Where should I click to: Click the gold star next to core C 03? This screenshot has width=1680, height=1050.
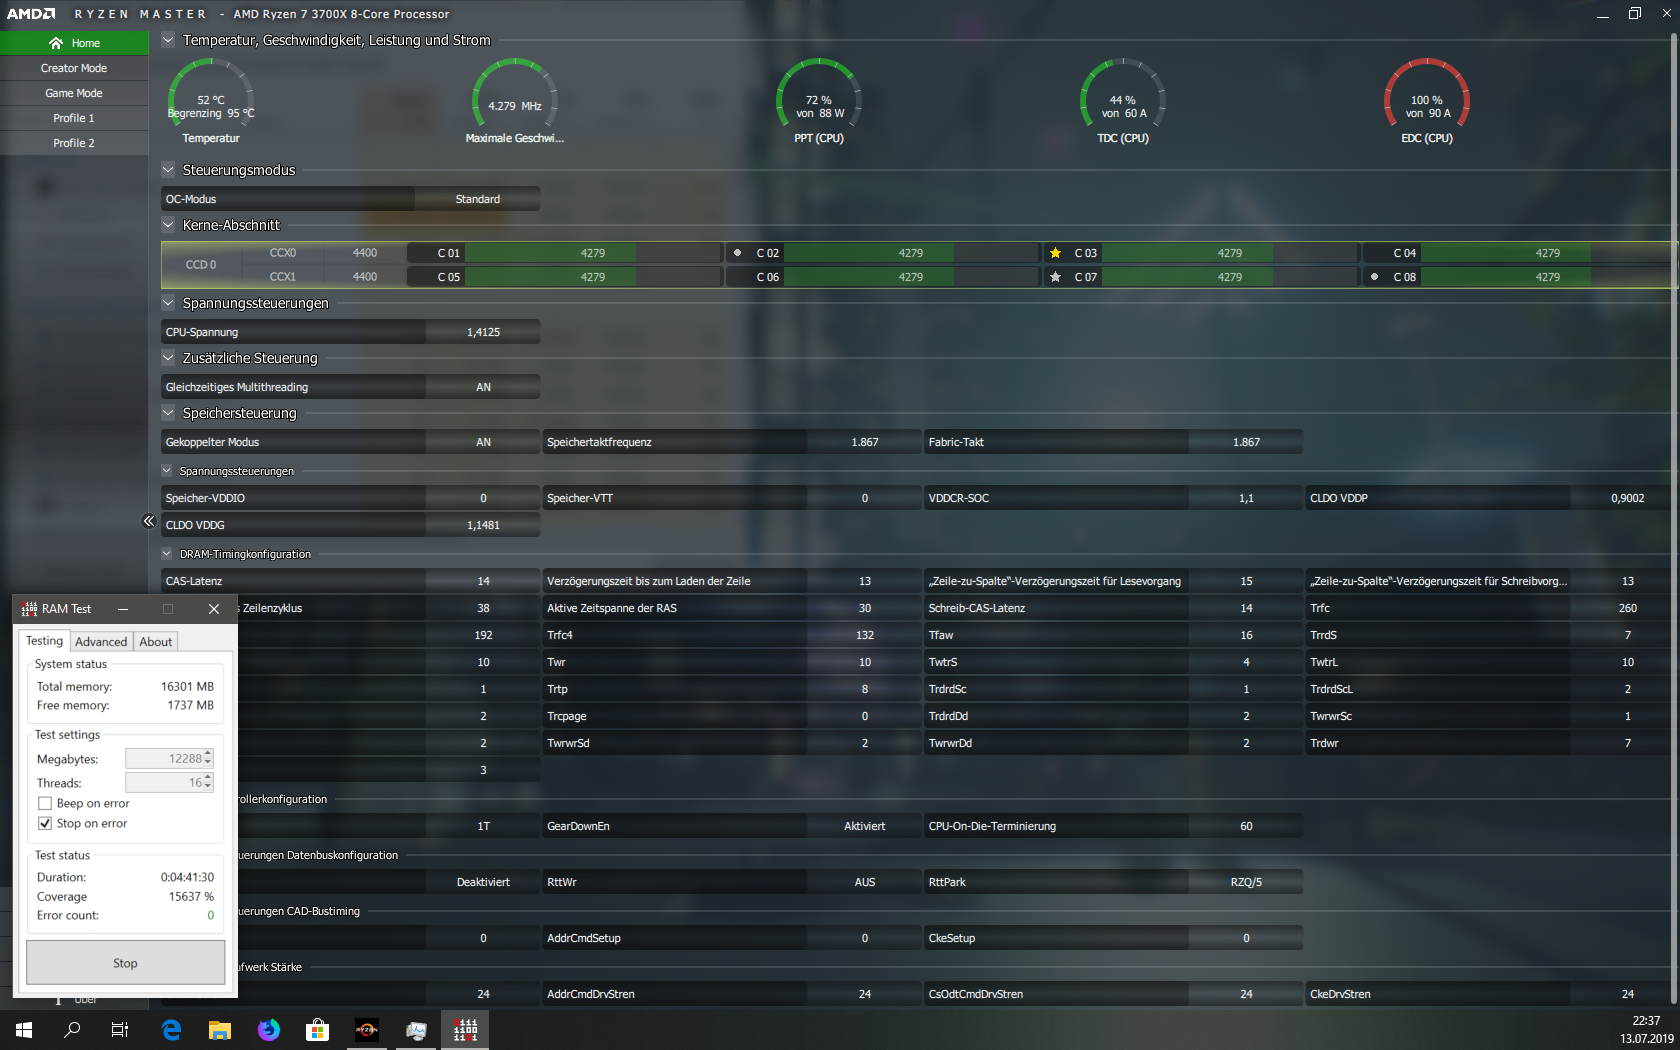pos(1055,253)
